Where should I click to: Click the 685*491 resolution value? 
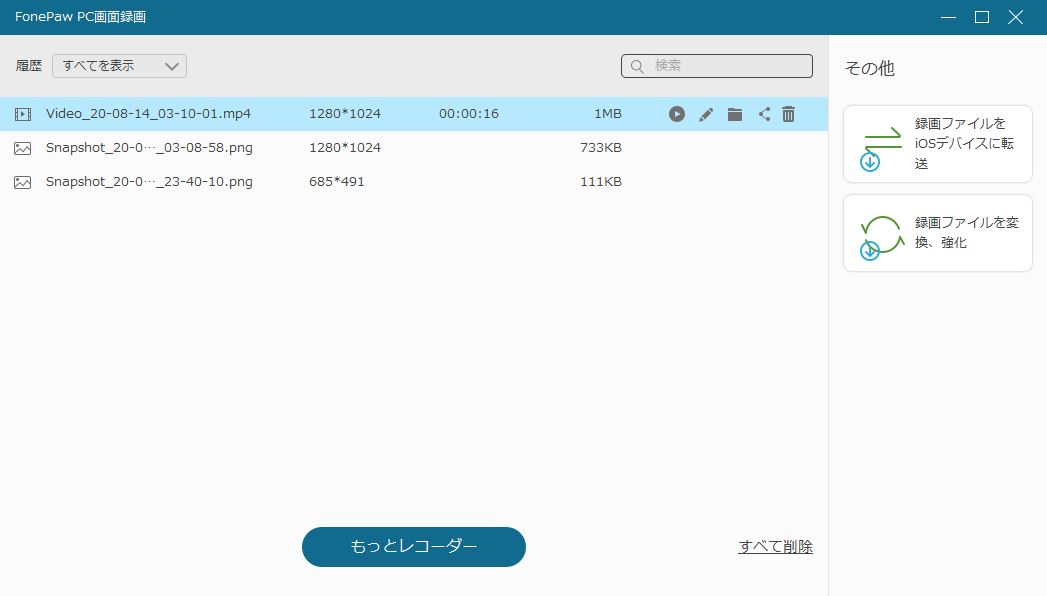click(337, 182)
